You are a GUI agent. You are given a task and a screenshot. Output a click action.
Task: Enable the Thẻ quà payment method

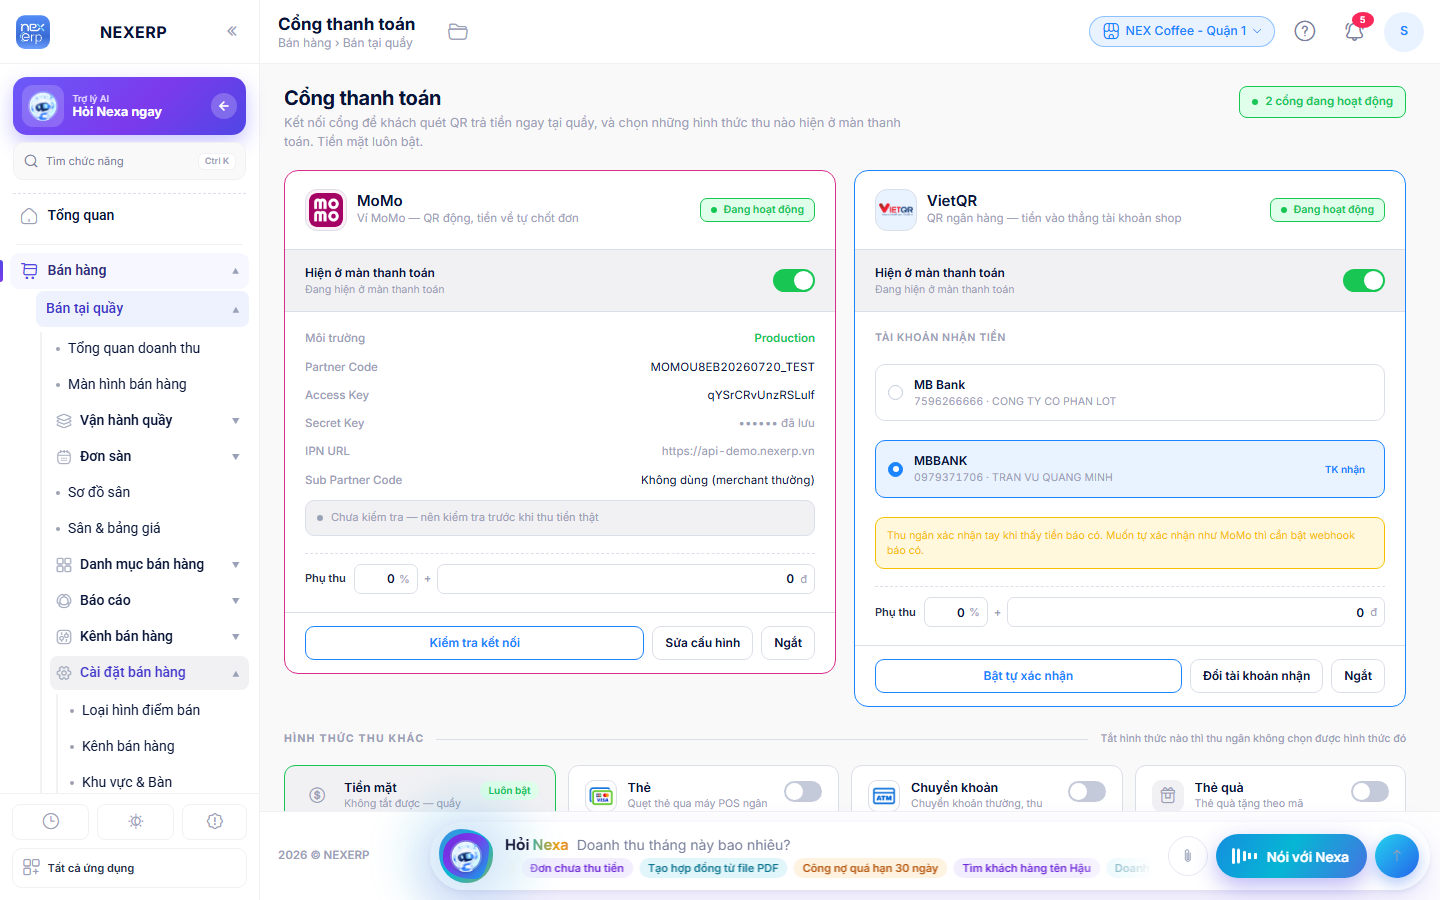click(1370, 792)
